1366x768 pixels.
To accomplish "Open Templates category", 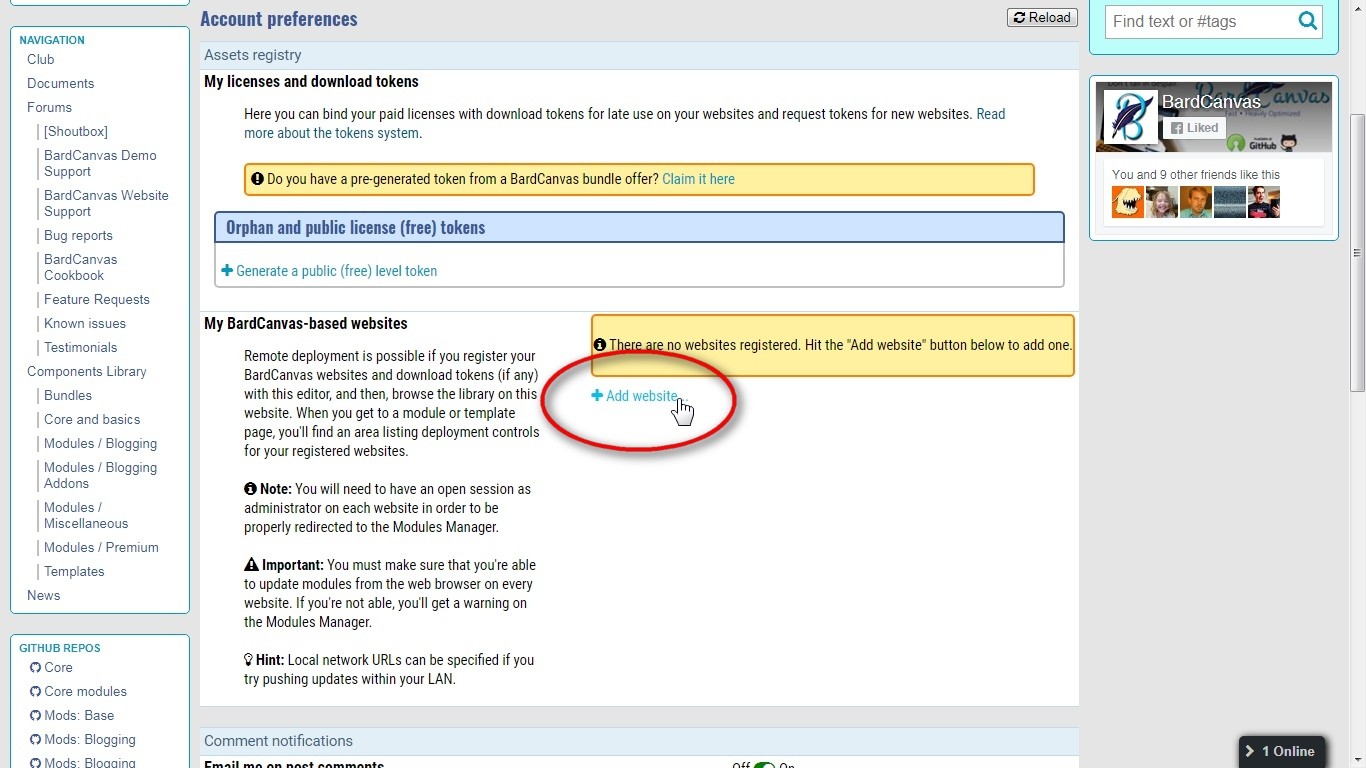I will pos(74,571).
